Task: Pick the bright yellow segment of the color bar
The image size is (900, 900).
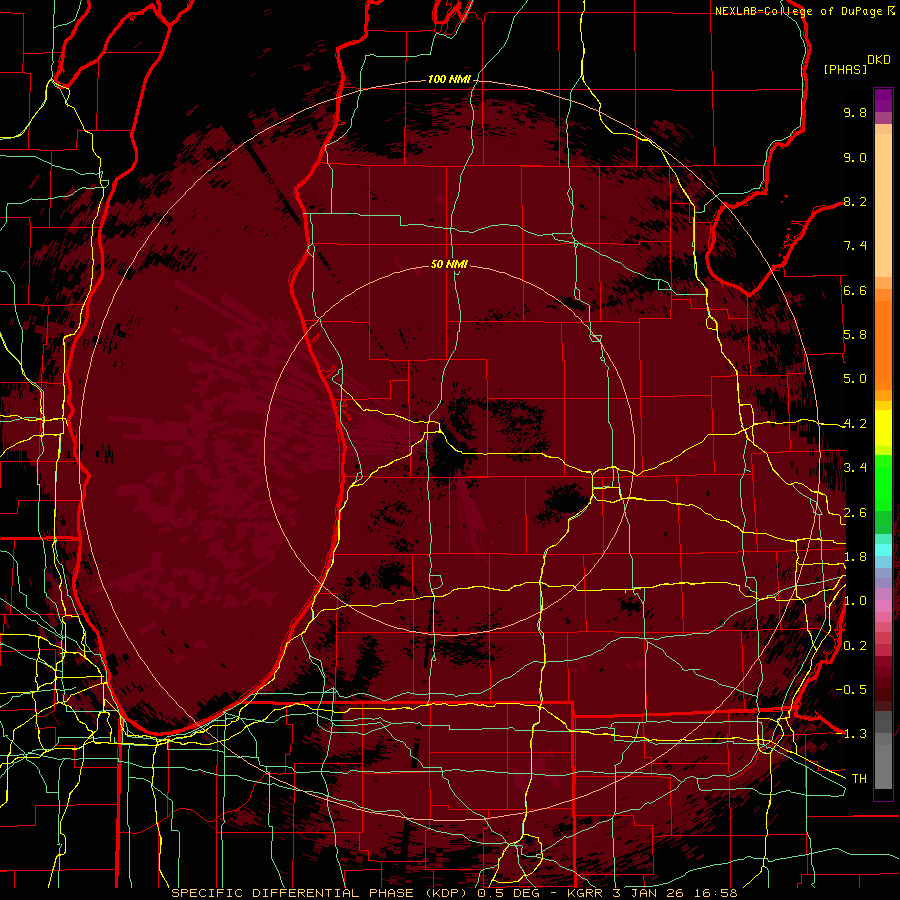Action: click(883, 428)
